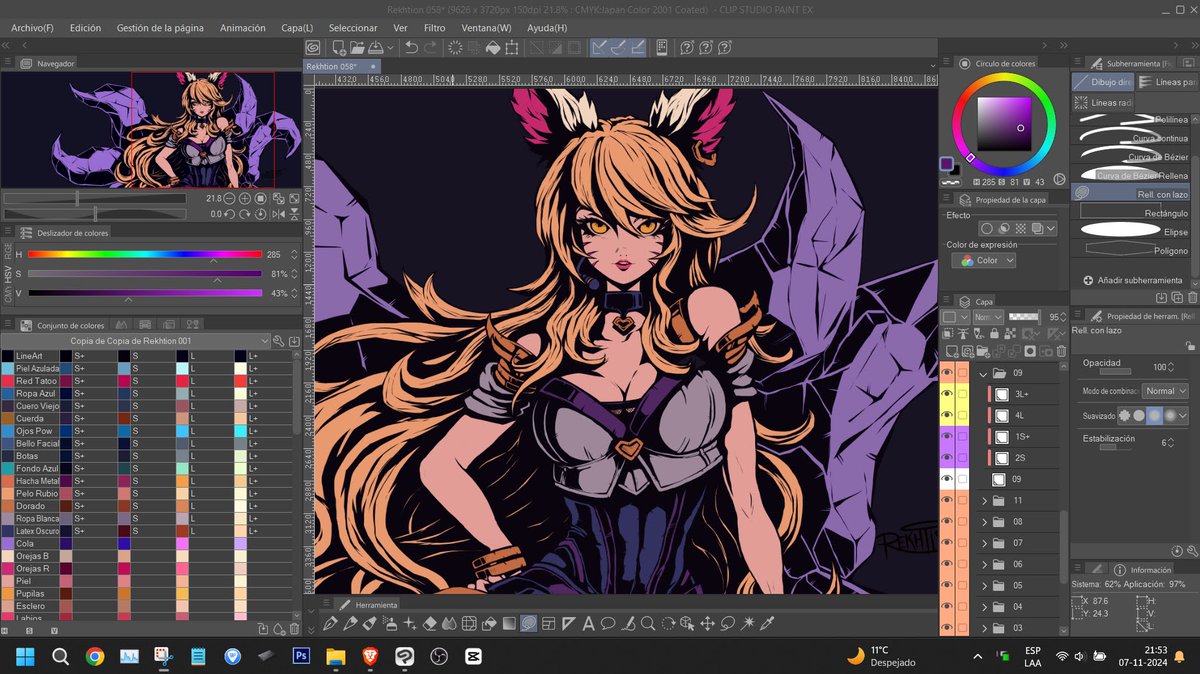Viewport: 1200px width, 674px height.
Task: Adjust the H hue slider at 285
Action: click(145, 254)
